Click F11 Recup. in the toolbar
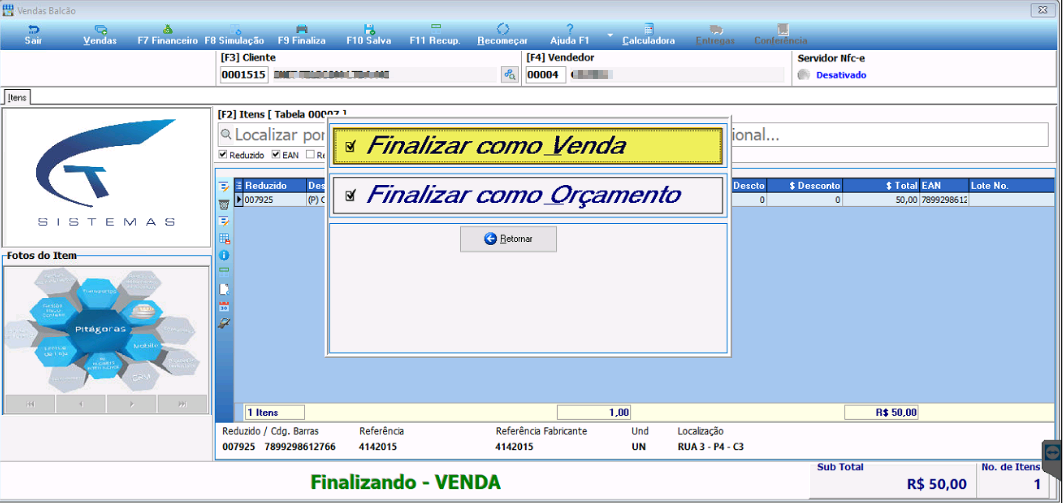1063x503 pixels. [x=435, y=35]
